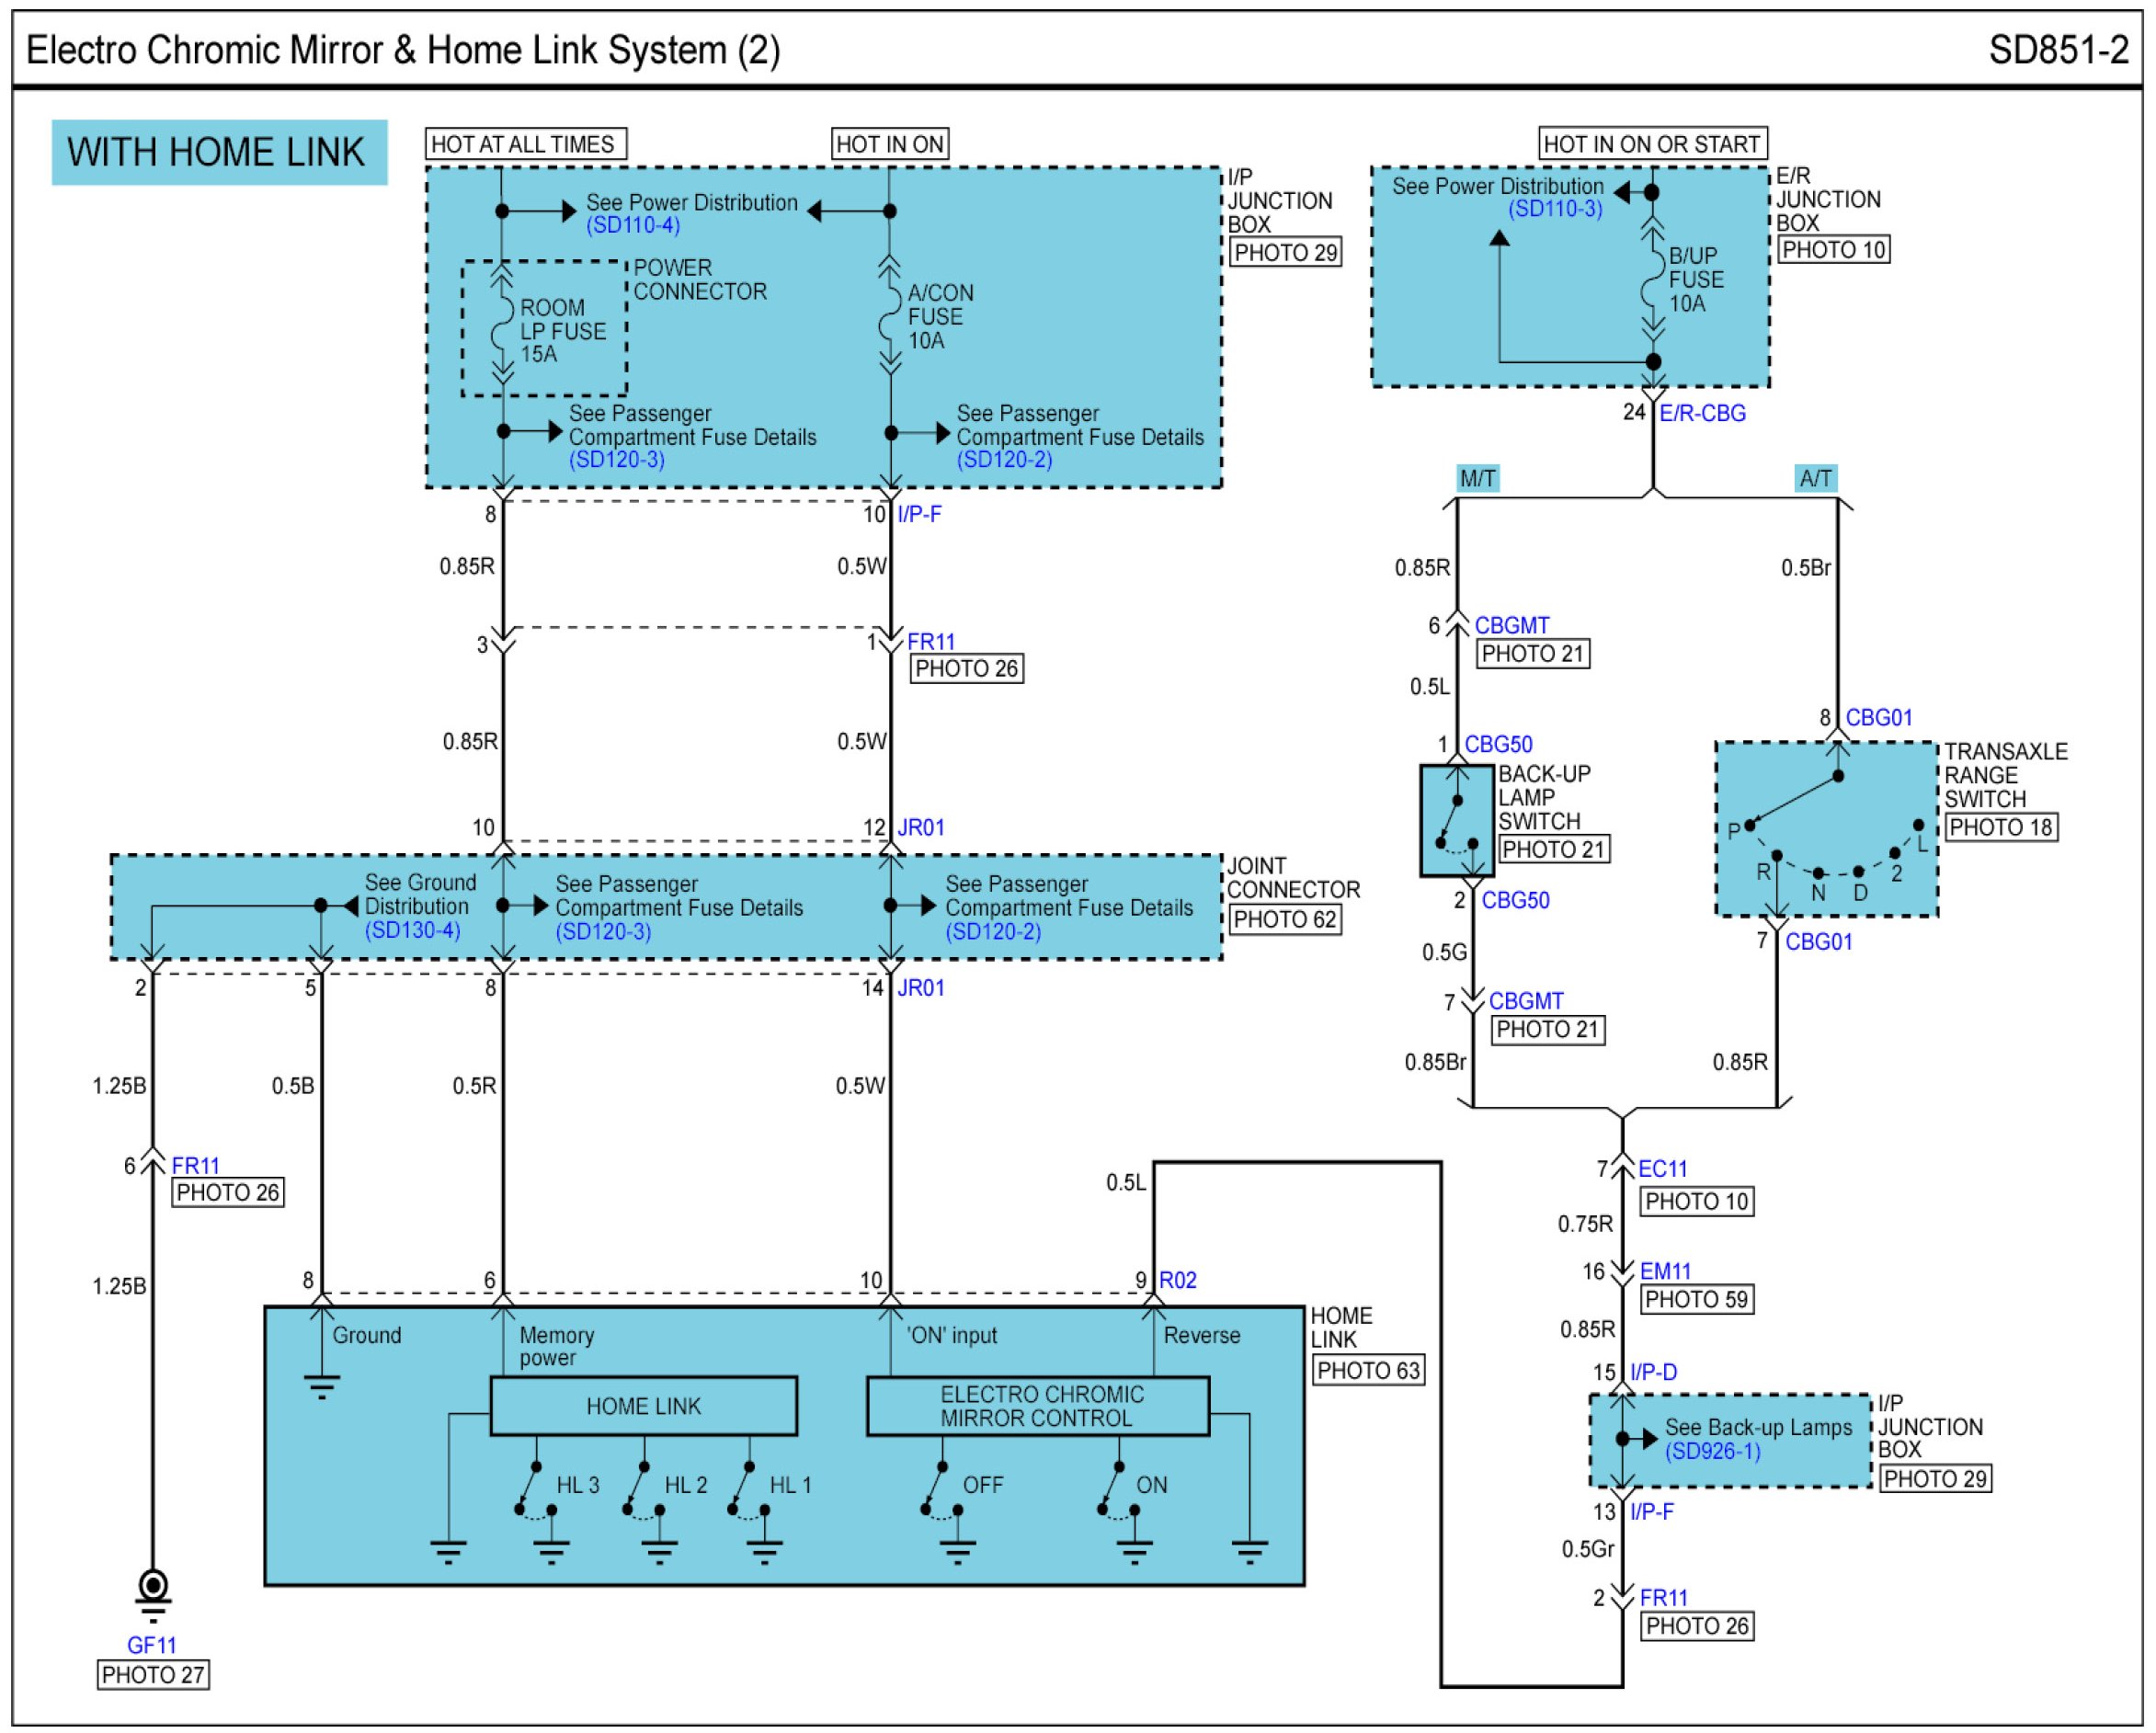
Task: Click the PHOTO 63 Home Link box
Action: (1367, 1371)
